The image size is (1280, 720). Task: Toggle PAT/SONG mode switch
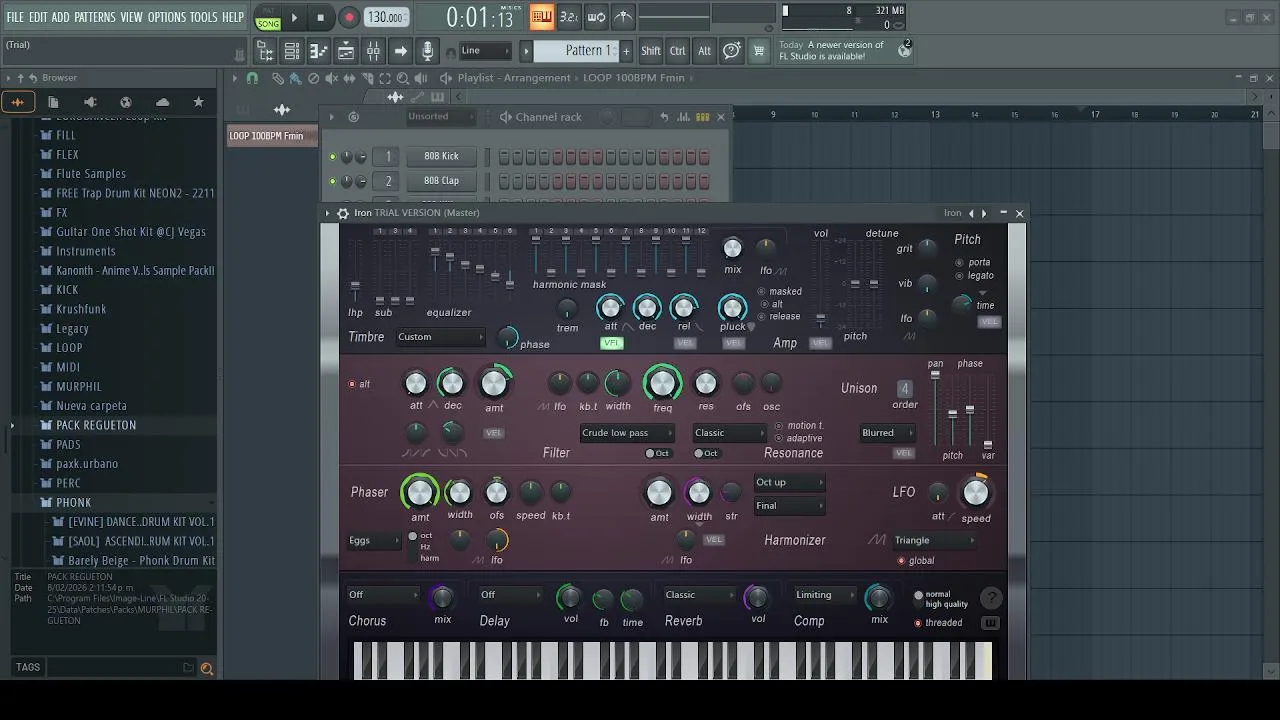click(268, 18)
